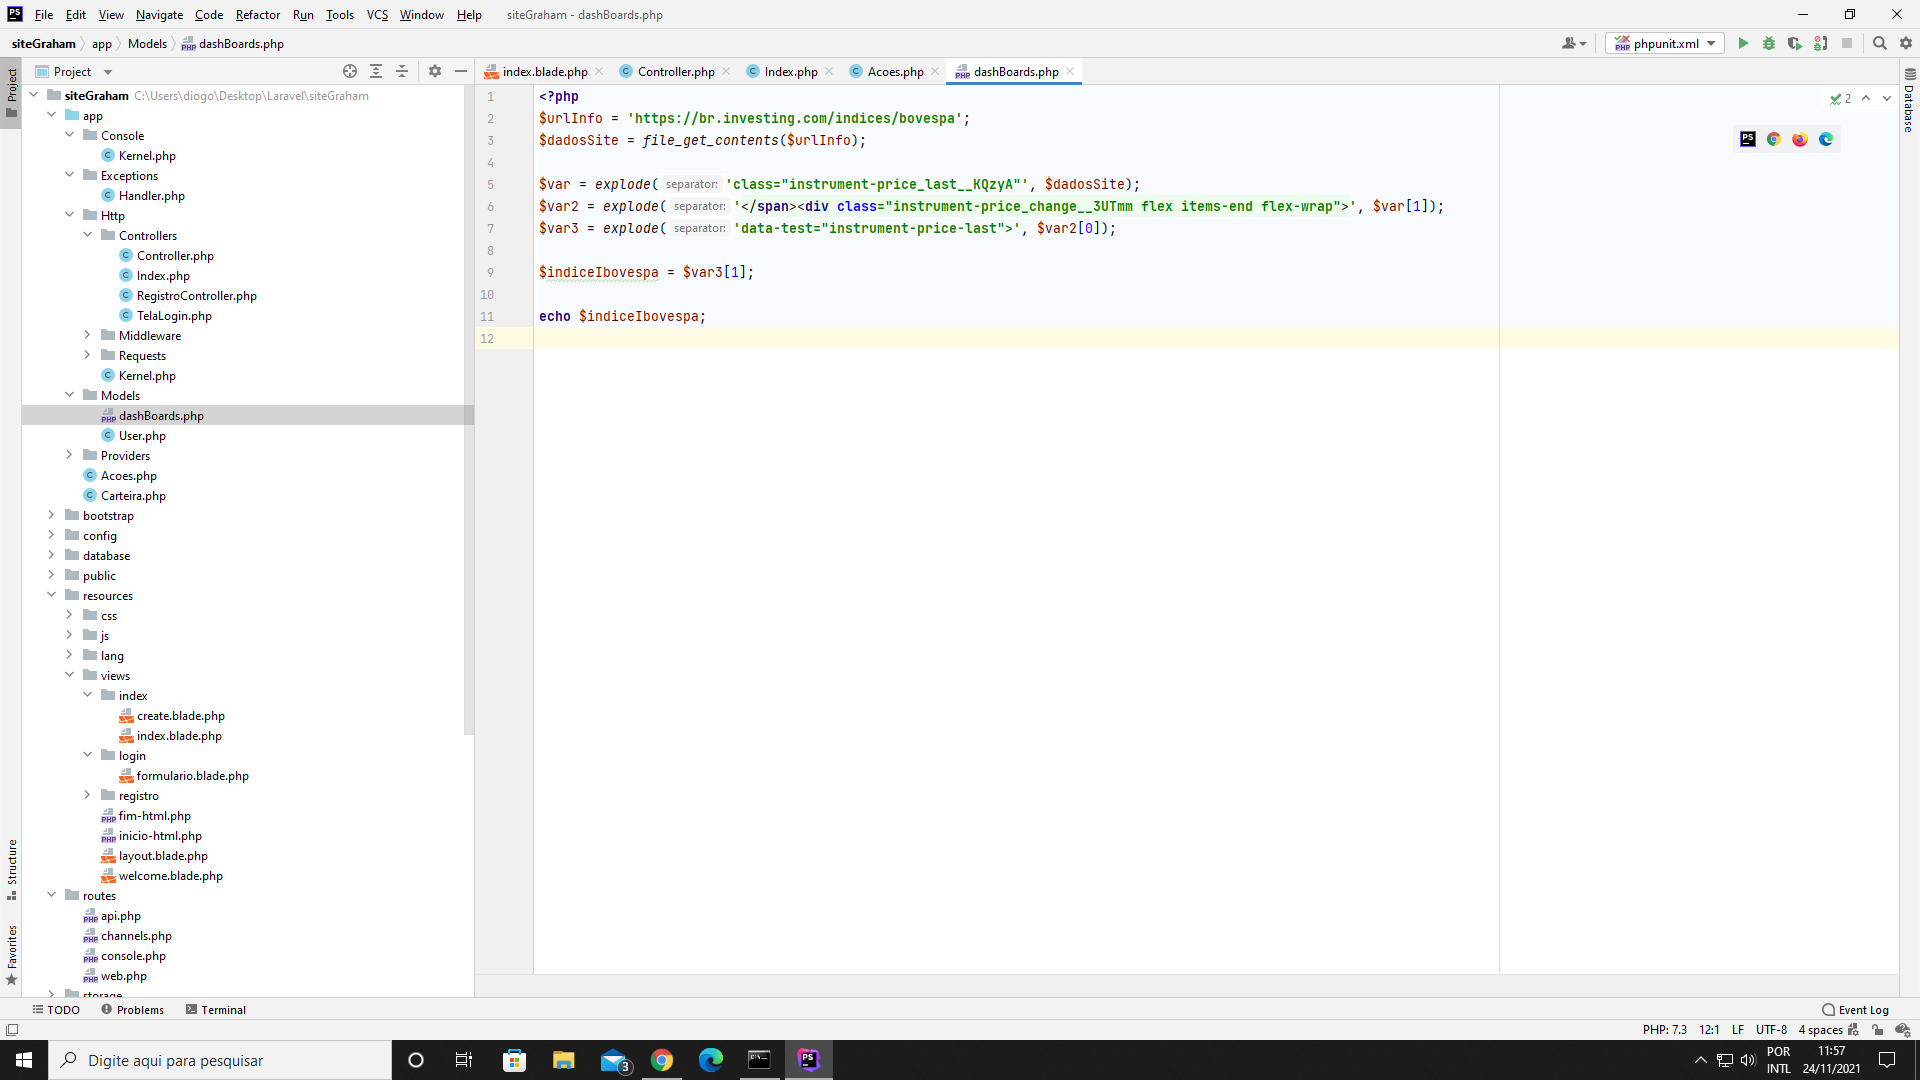Viewport: 1920px width, 1080px height.
Task: Open Project view selector dropdown
Action: point(74,71)
